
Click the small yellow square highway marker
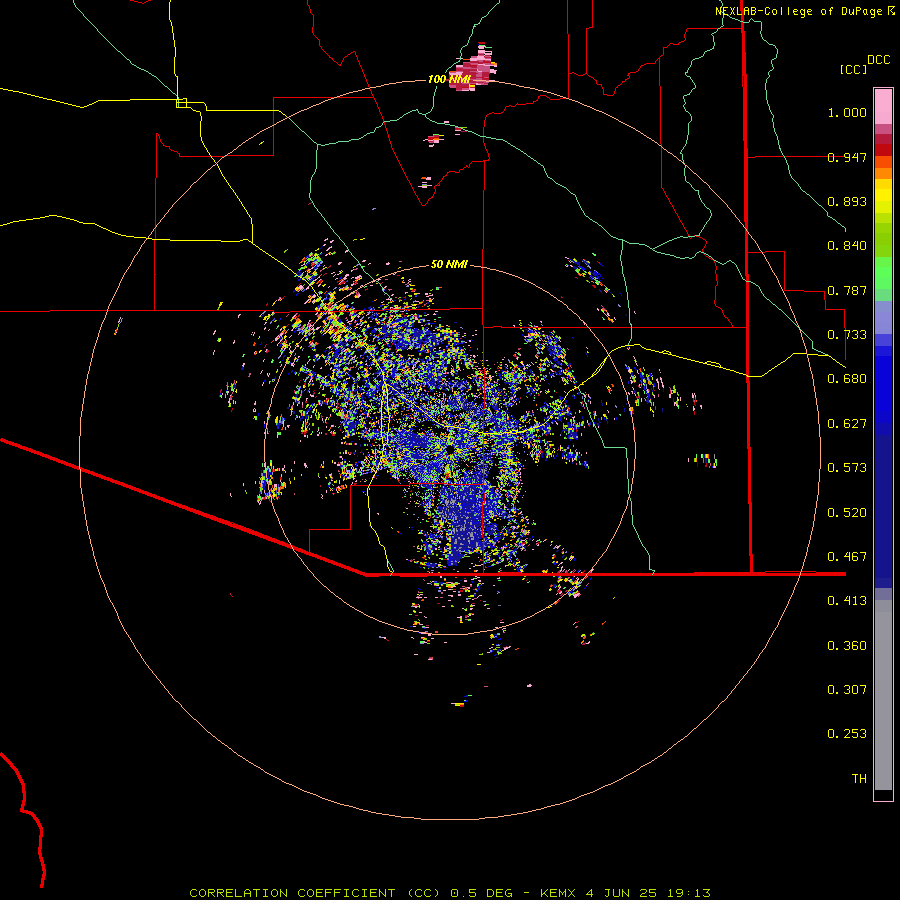[181, 103]
